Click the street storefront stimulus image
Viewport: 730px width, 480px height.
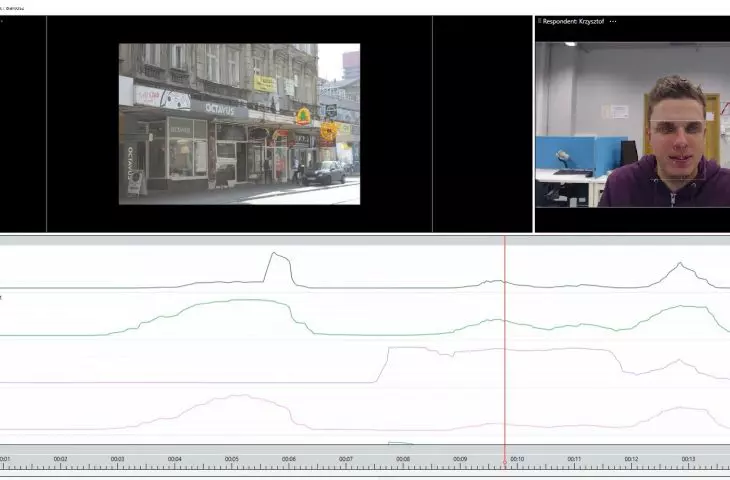(x=239, y=124)
